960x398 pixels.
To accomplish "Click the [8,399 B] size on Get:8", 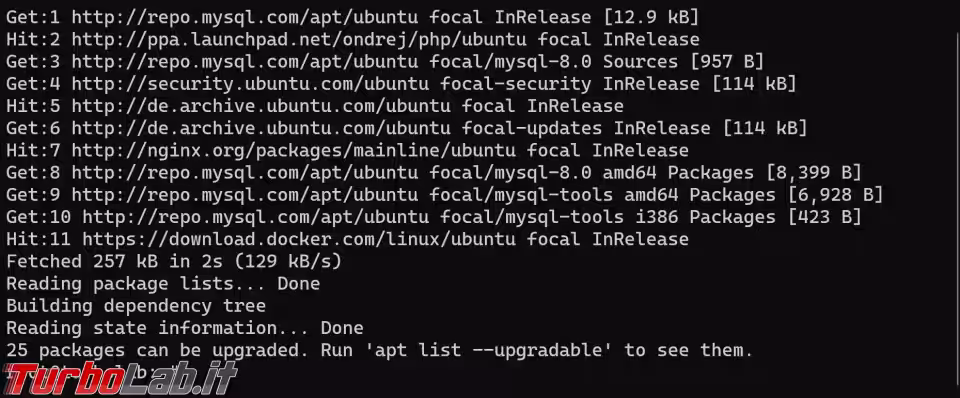I will click(x=813, y=173).
